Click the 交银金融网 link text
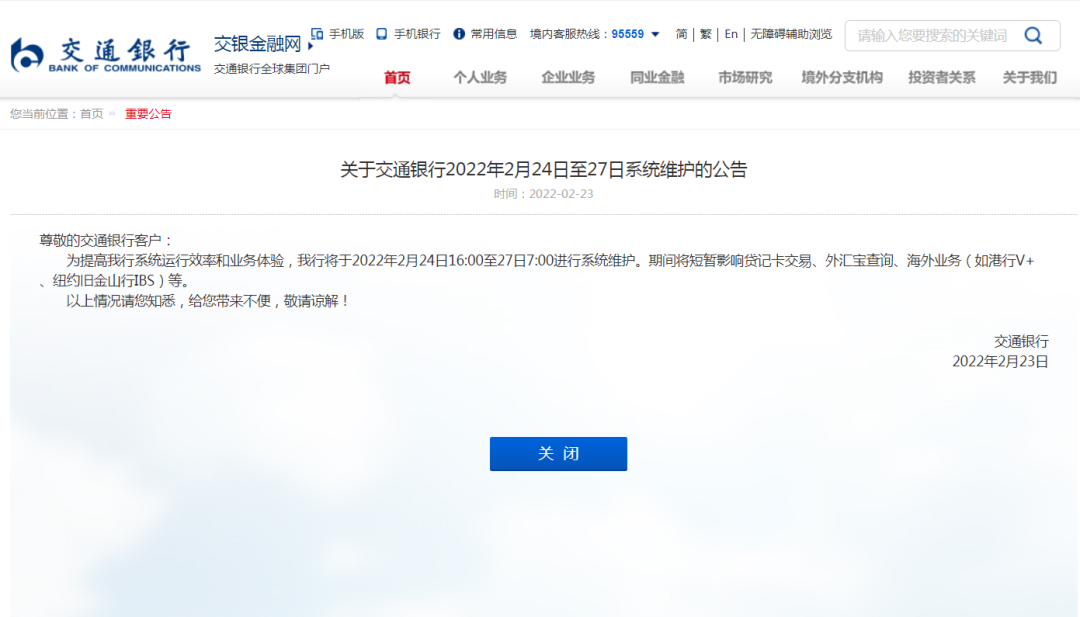This screenshot has height=617, width=1080. click(258, 44)
